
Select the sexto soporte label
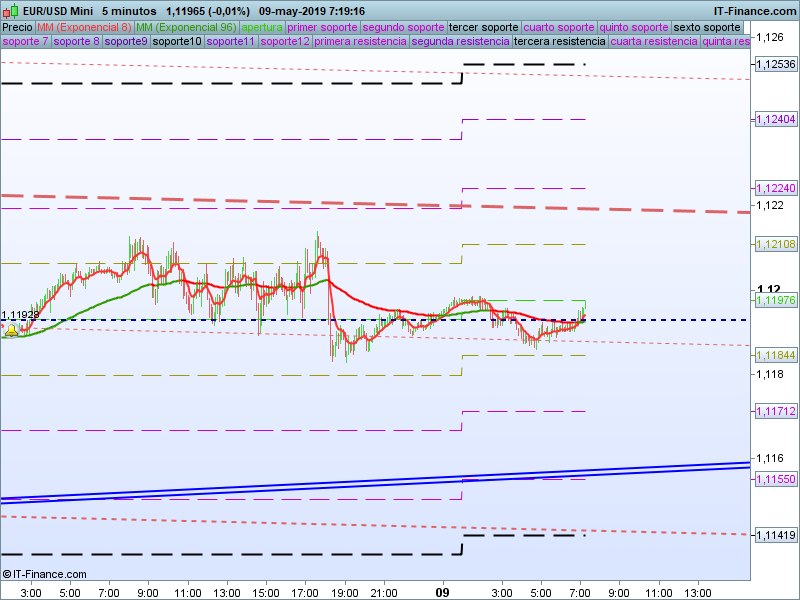(x=707, y=27)
